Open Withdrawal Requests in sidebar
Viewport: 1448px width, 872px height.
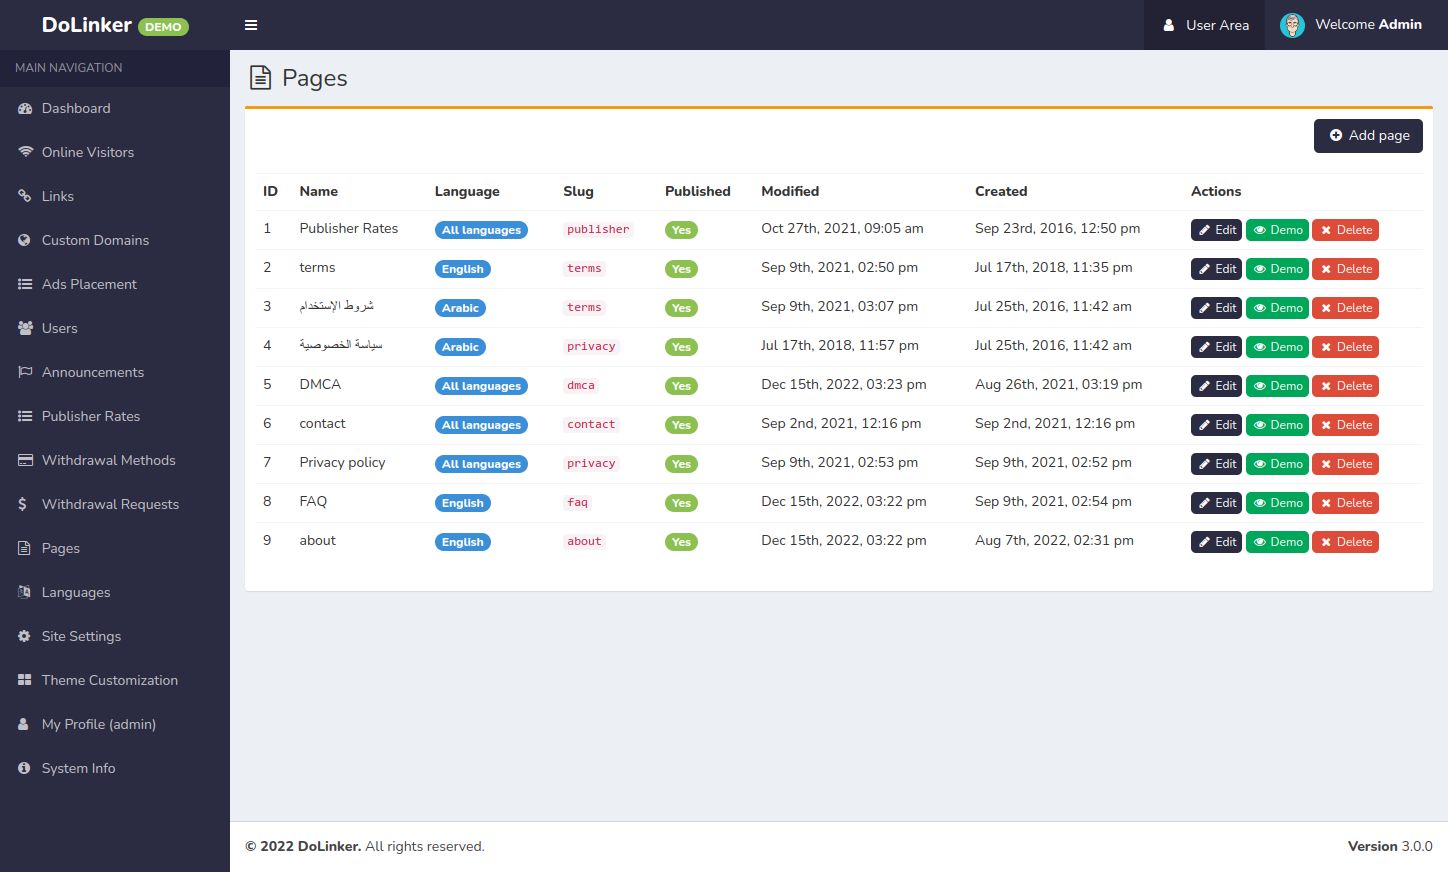coord(110,504)
